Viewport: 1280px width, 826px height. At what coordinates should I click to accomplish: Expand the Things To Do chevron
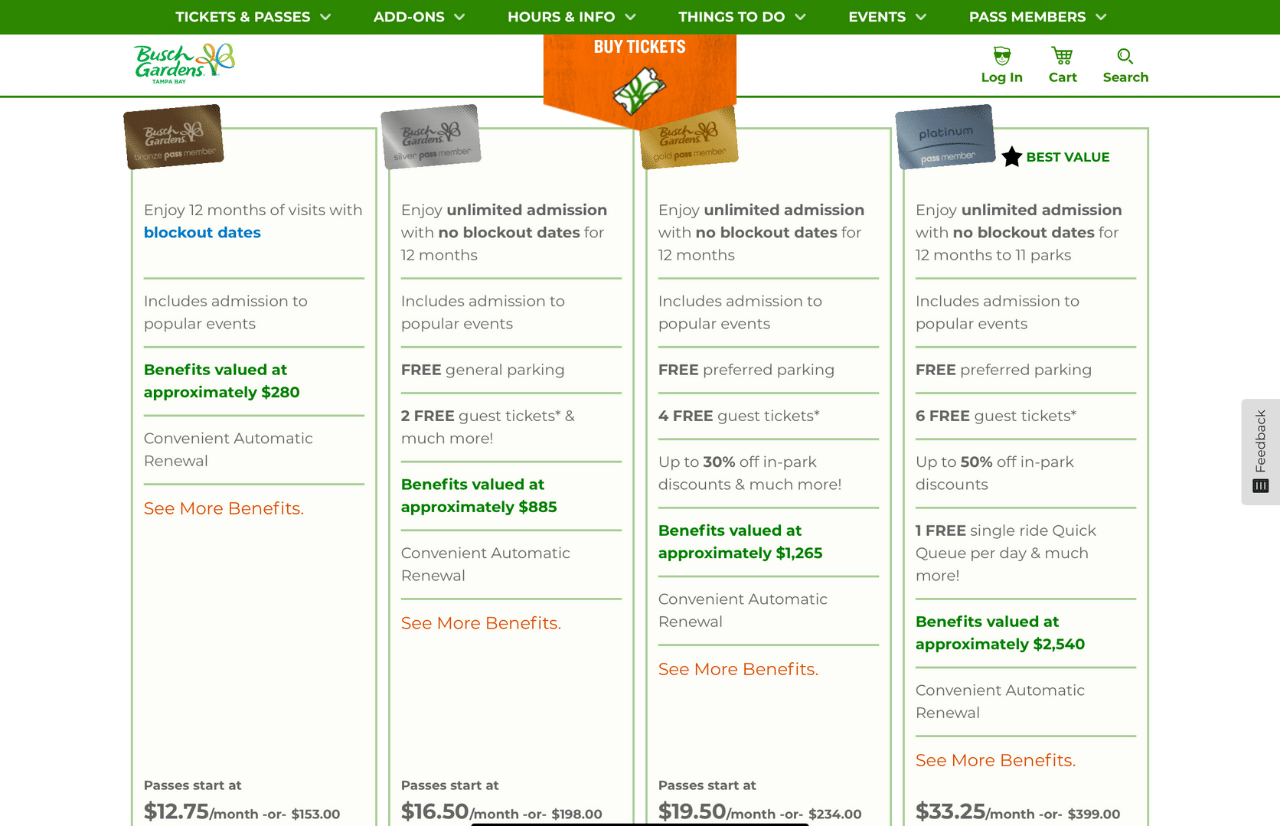800,17
